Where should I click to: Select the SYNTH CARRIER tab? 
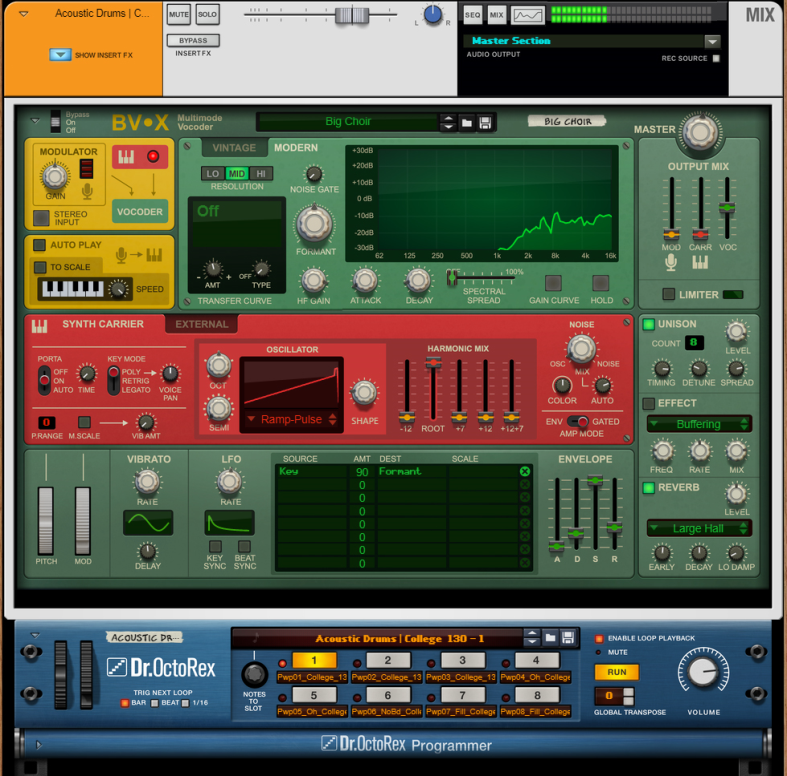pyautogui.click(x=103, y=324)
